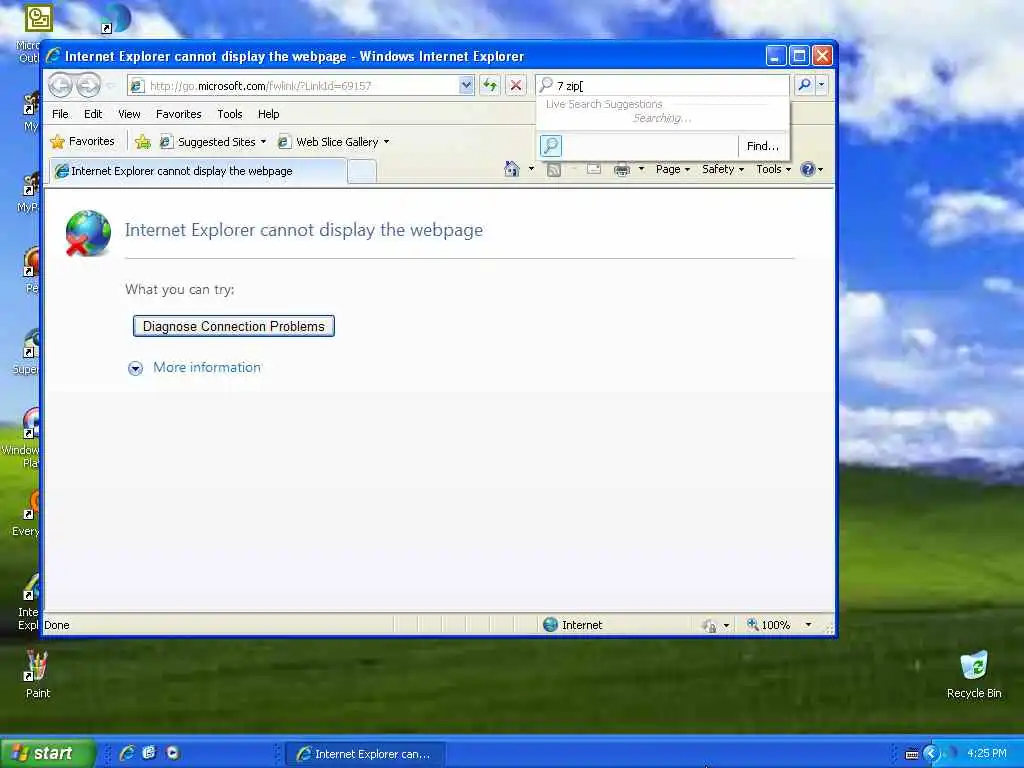Open the View menu
The height and width of the screenshot is (768, 1024).
(x=129, y=114)
